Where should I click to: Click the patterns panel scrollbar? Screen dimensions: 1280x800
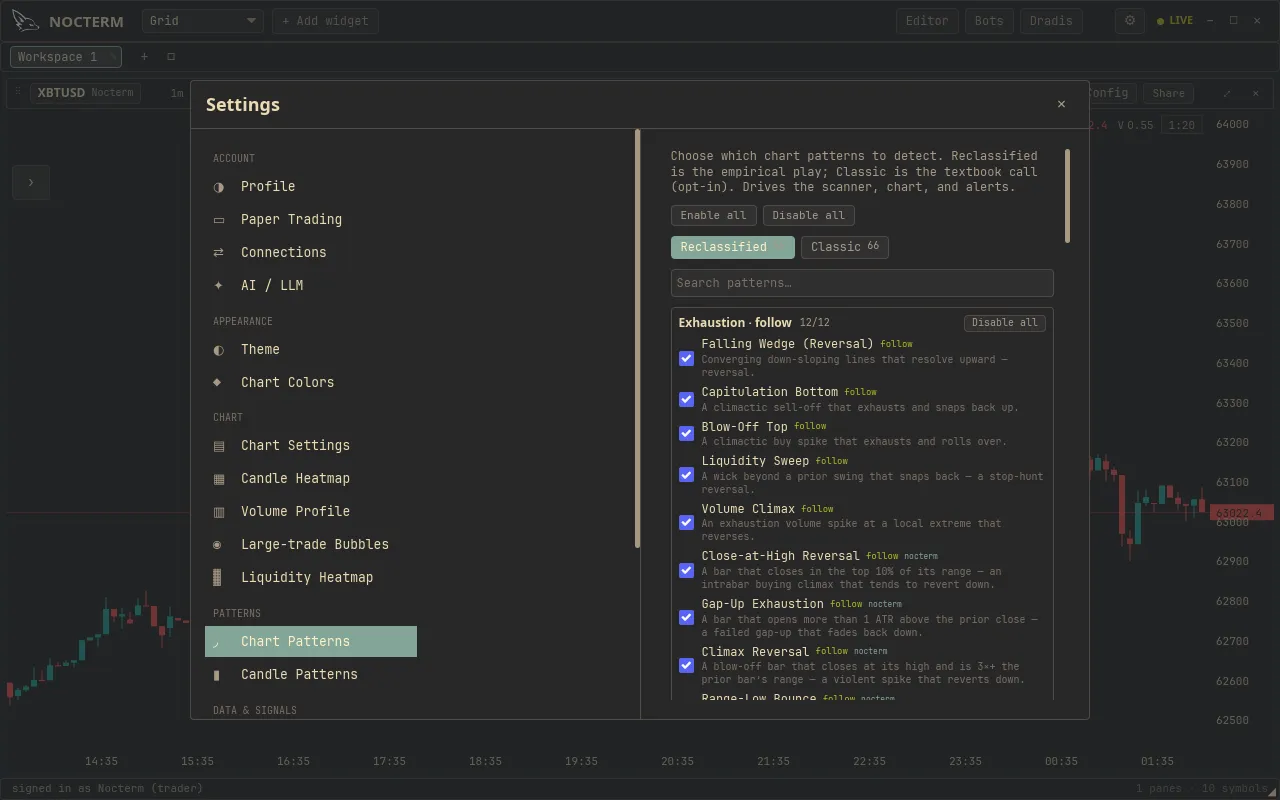(x=1068, y=196)
